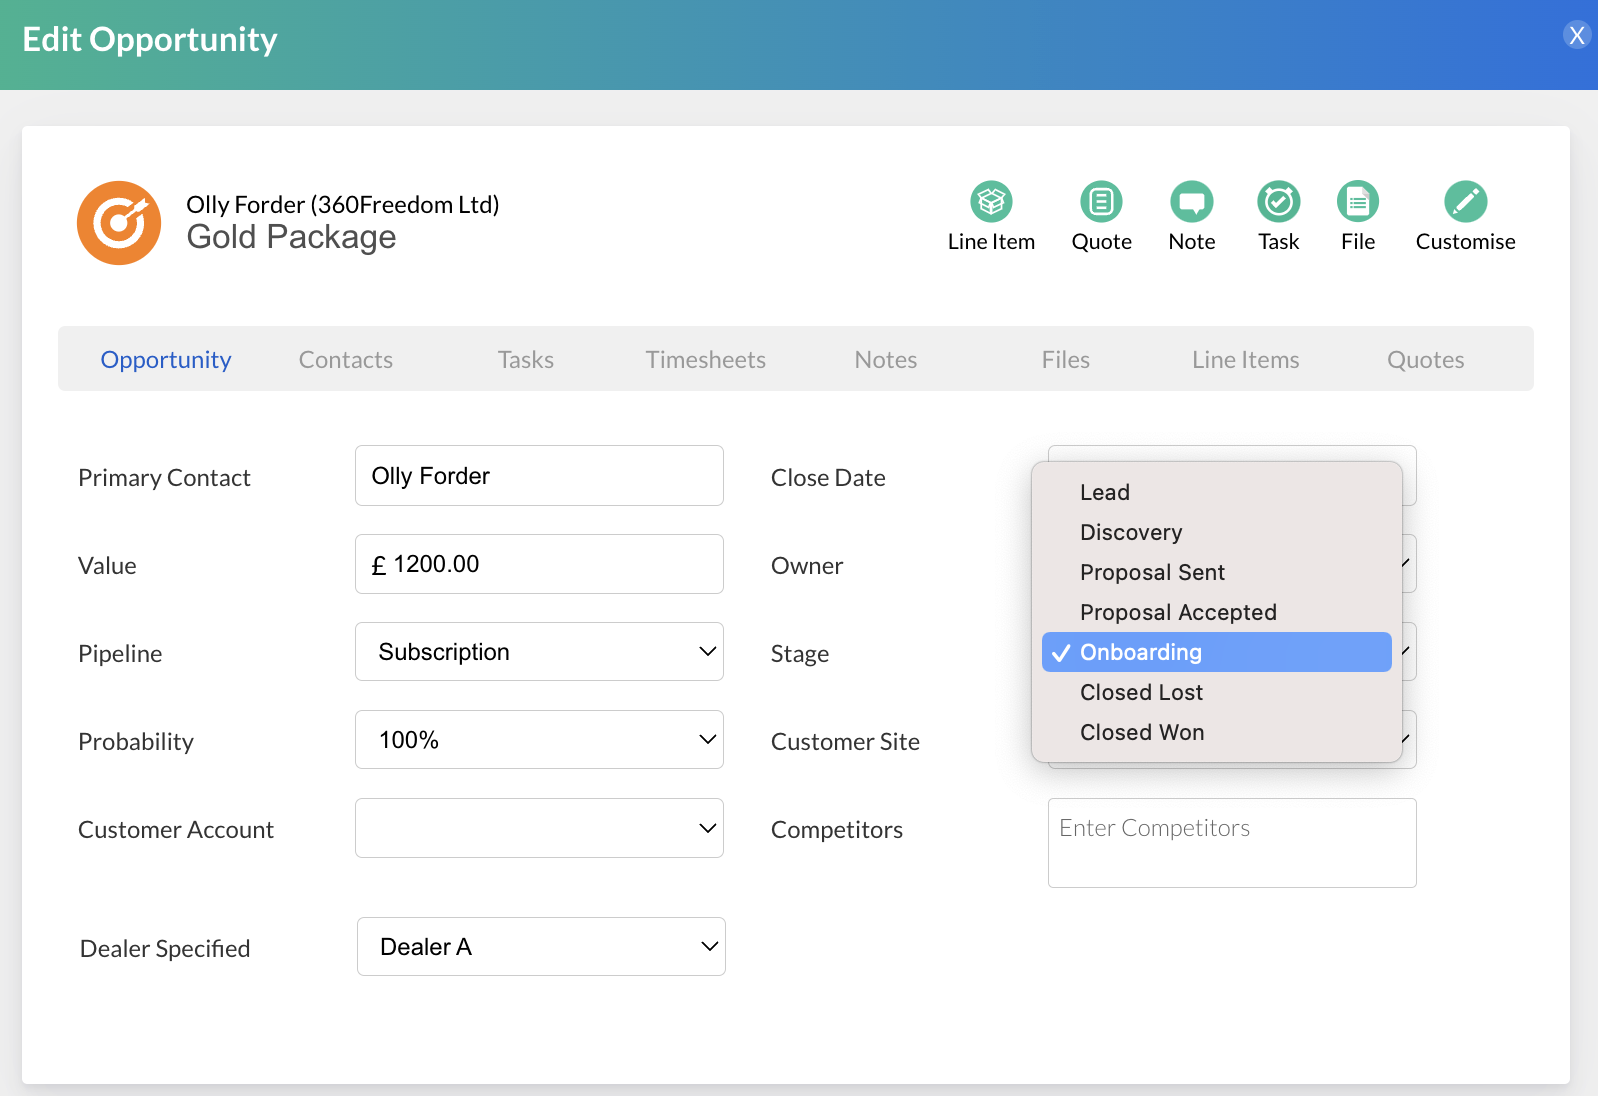Attach a File using the file icon
This screenshot has width=1598, height=1096.
coord(1357,202)
